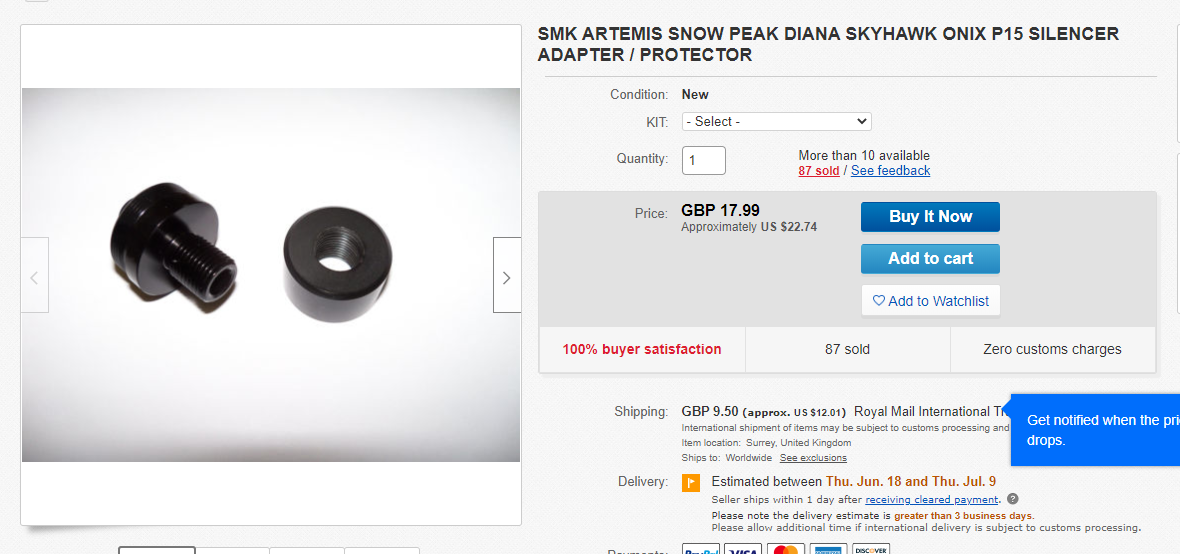Screen dimensions: 1180x554
Task: Open the 87 sold link
Action: [818, 171]
